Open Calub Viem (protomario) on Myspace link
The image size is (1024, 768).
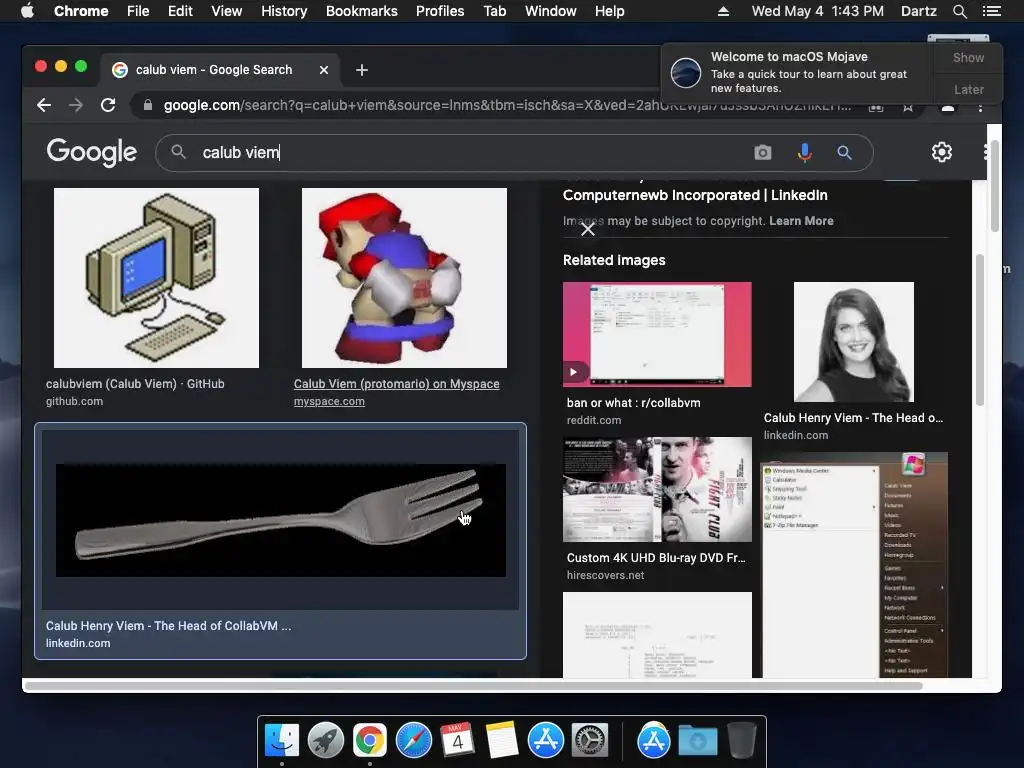396,384
